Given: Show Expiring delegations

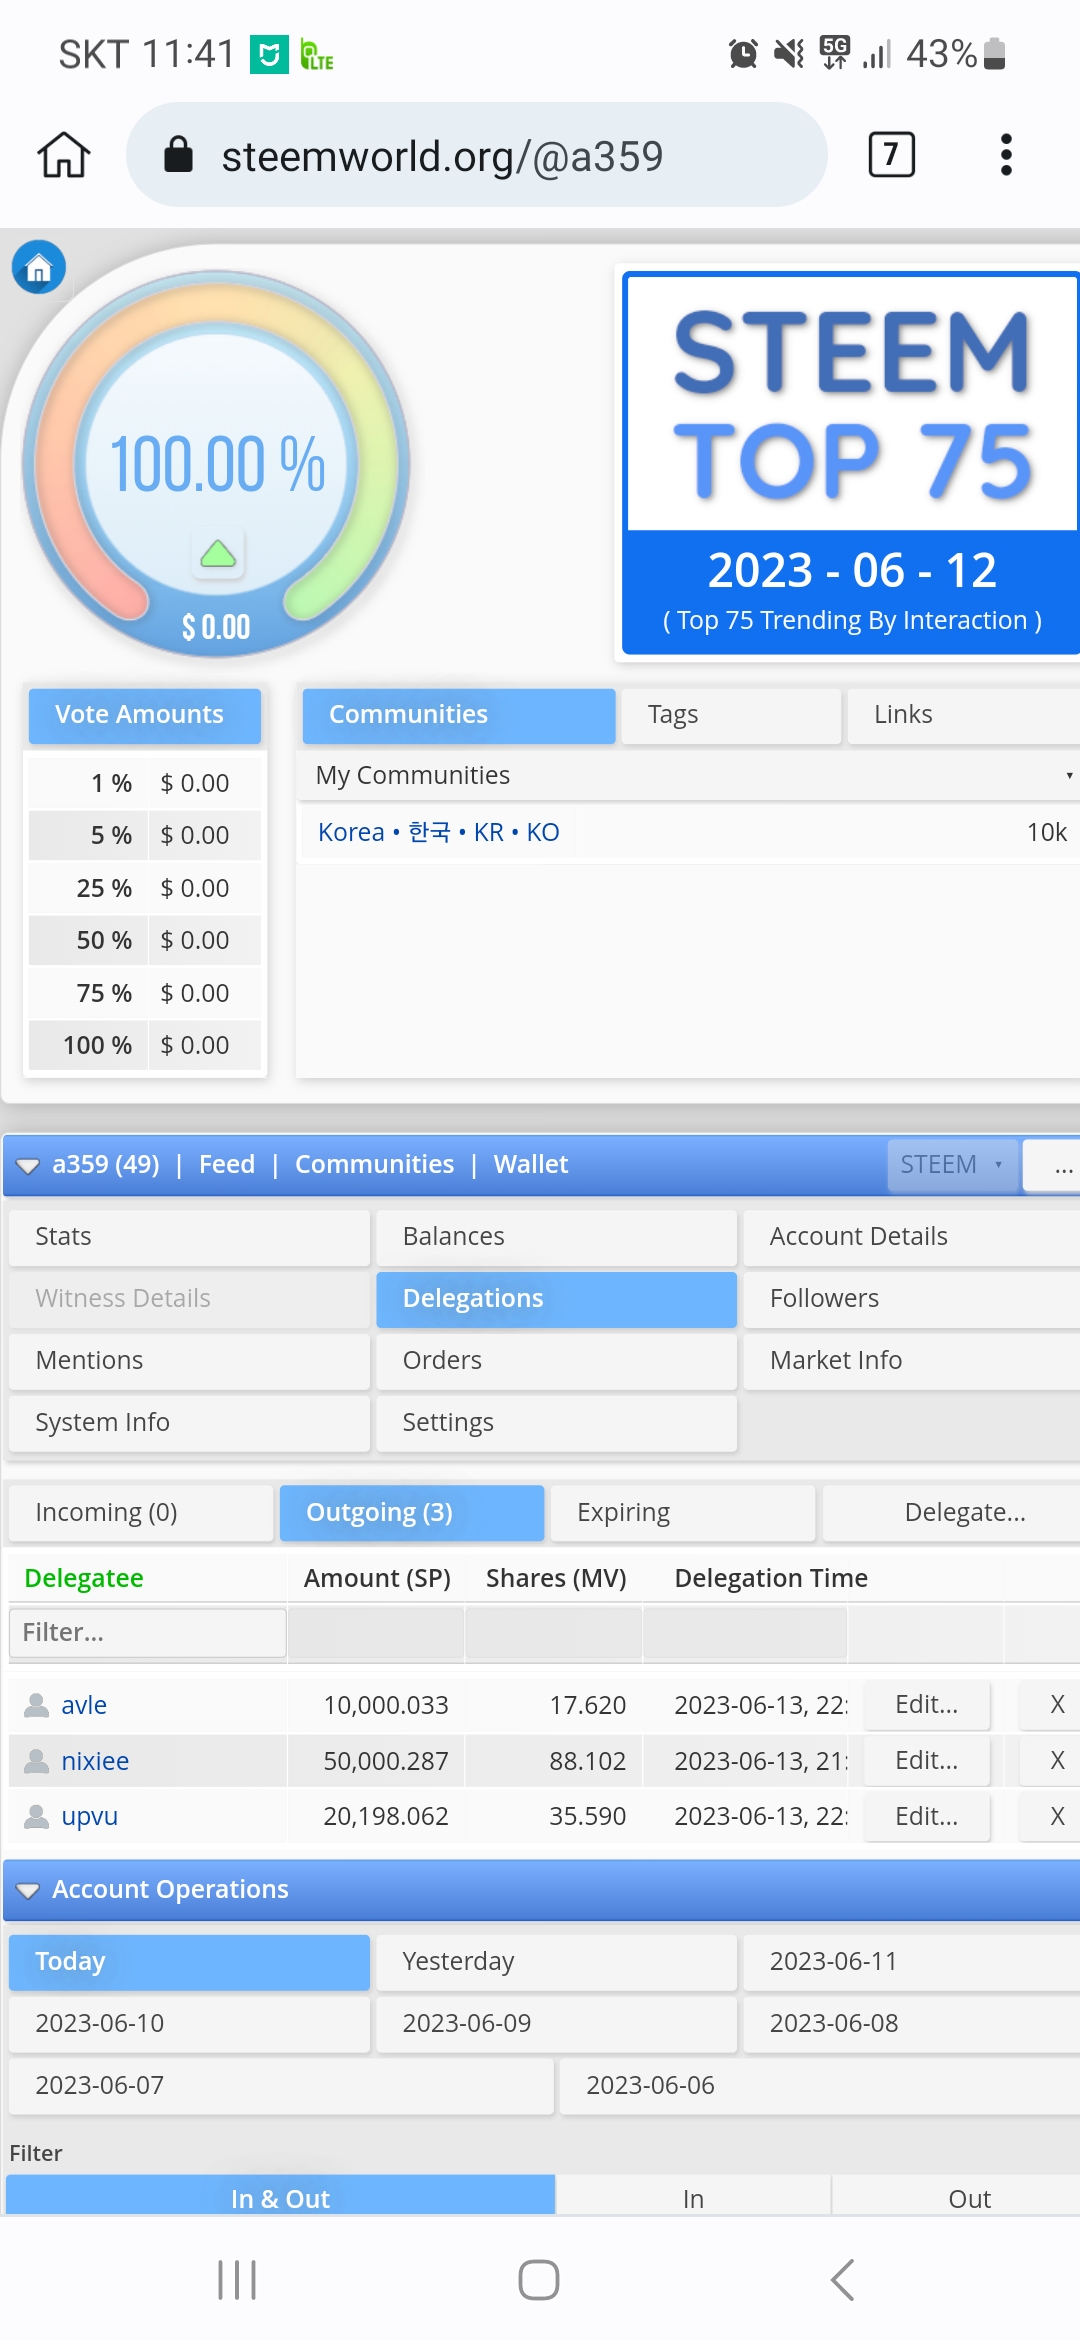Looking at the screenshot, I should pos(683,1513).
